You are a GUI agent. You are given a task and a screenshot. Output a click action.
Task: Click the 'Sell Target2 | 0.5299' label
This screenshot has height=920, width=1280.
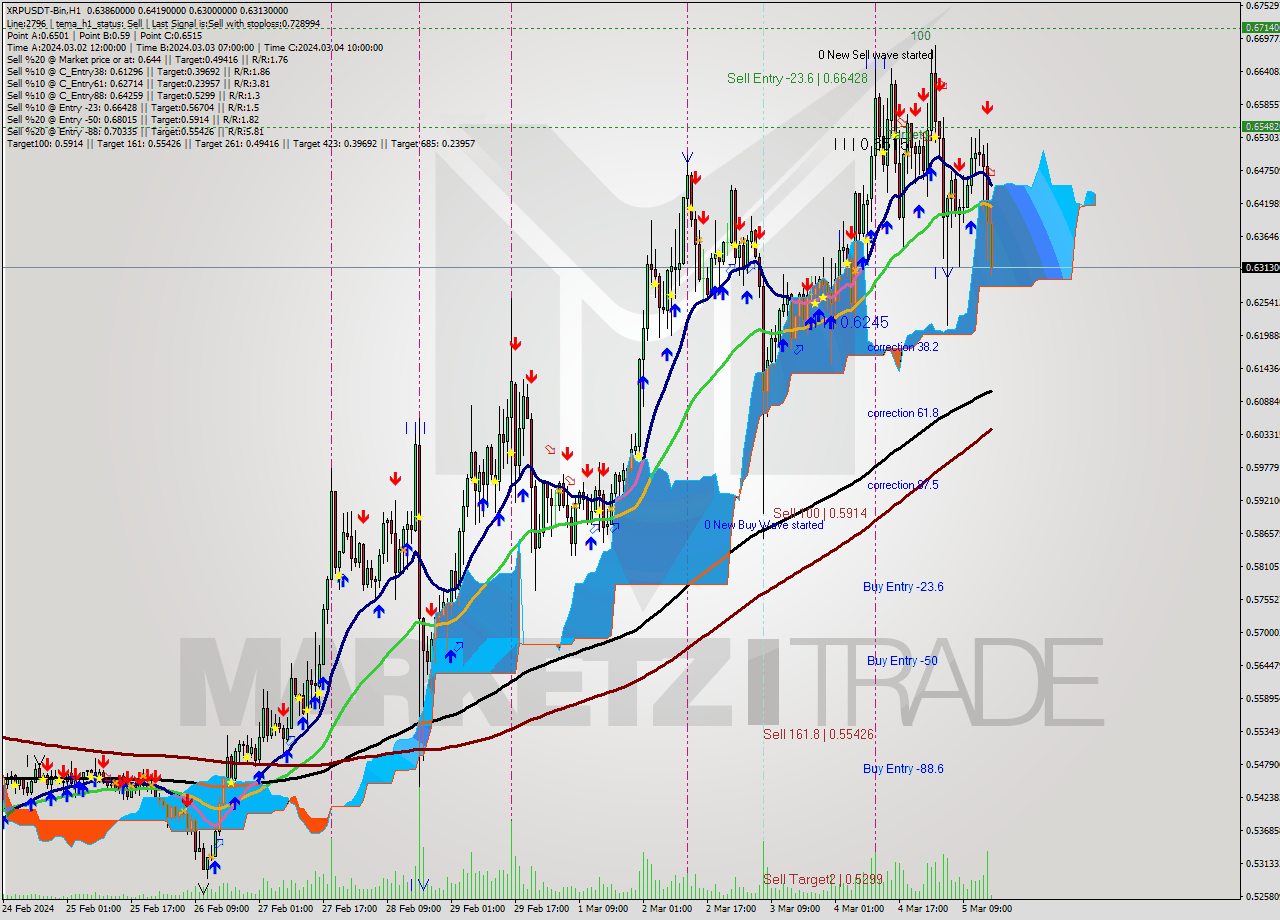point(823,879)
